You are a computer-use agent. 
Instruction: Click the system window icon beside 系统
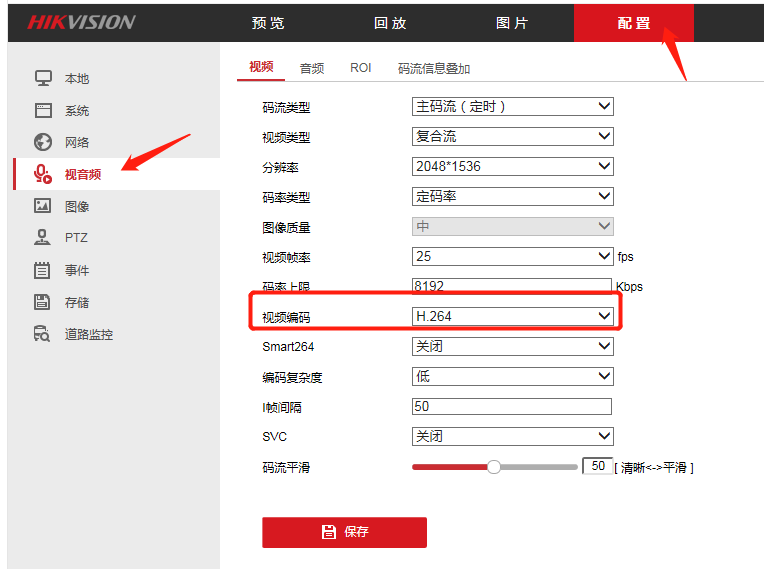[42, 110]
